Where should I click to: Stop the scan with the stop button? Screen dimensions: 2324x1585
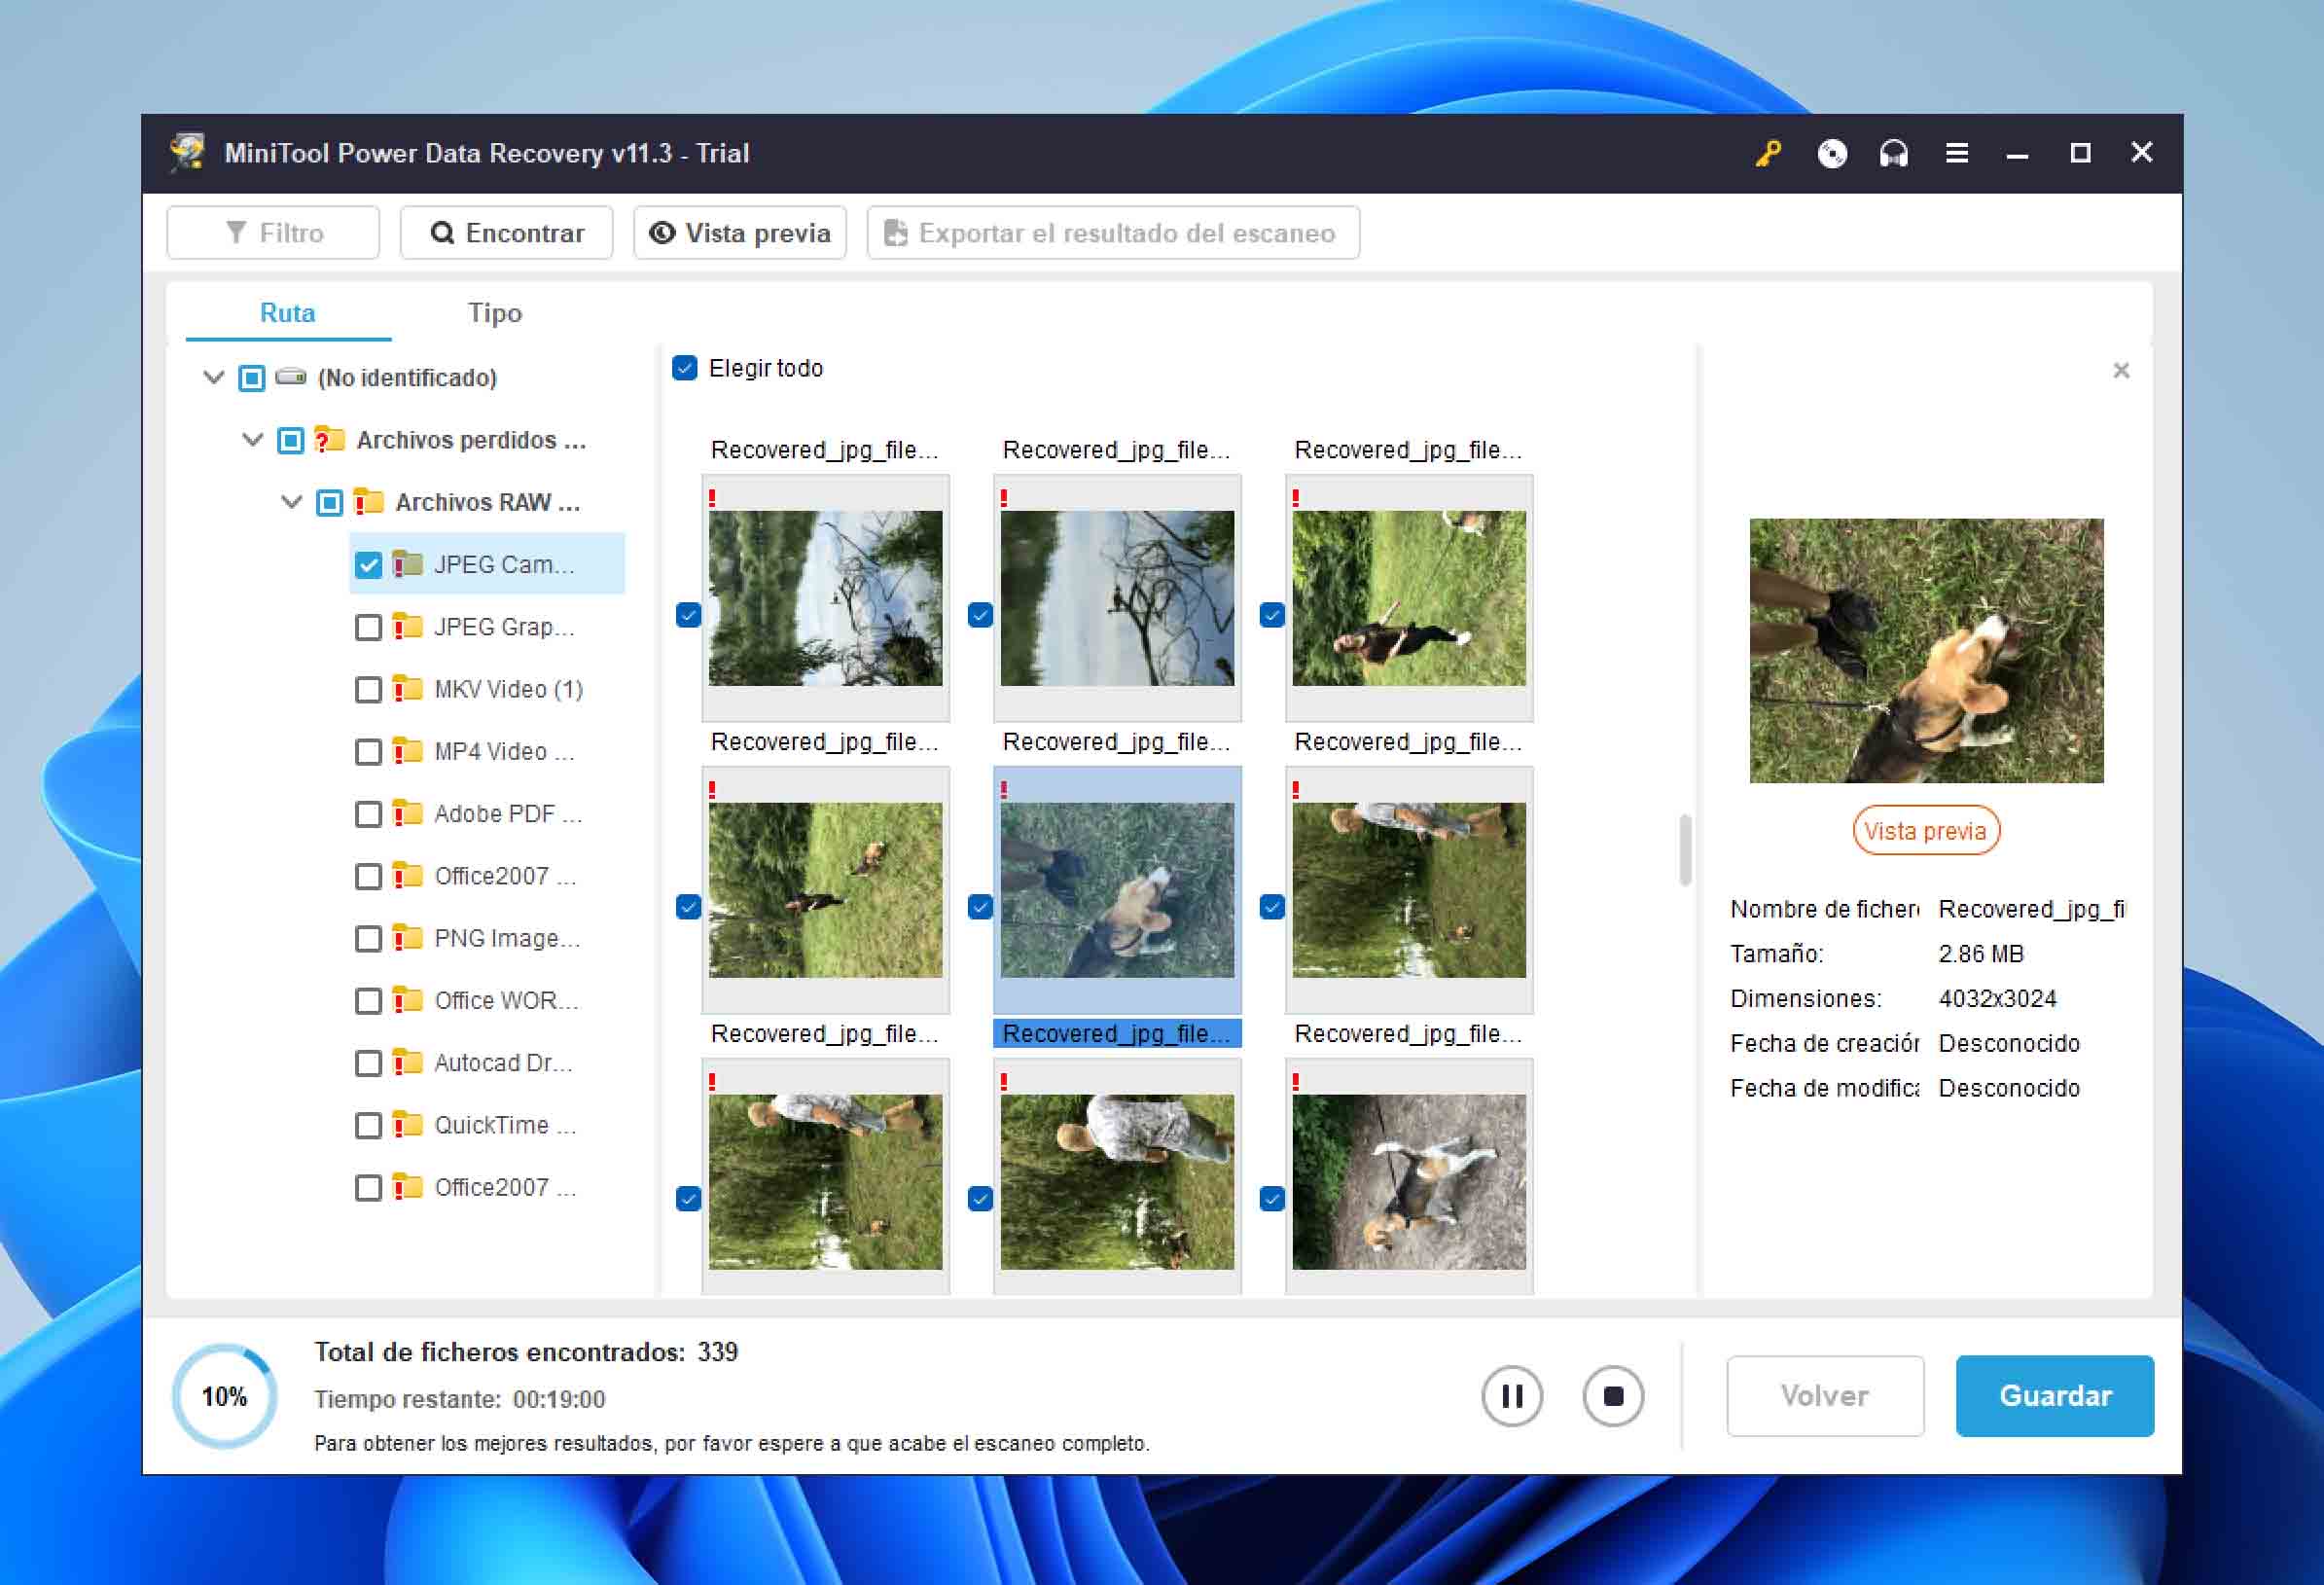1612,1396
